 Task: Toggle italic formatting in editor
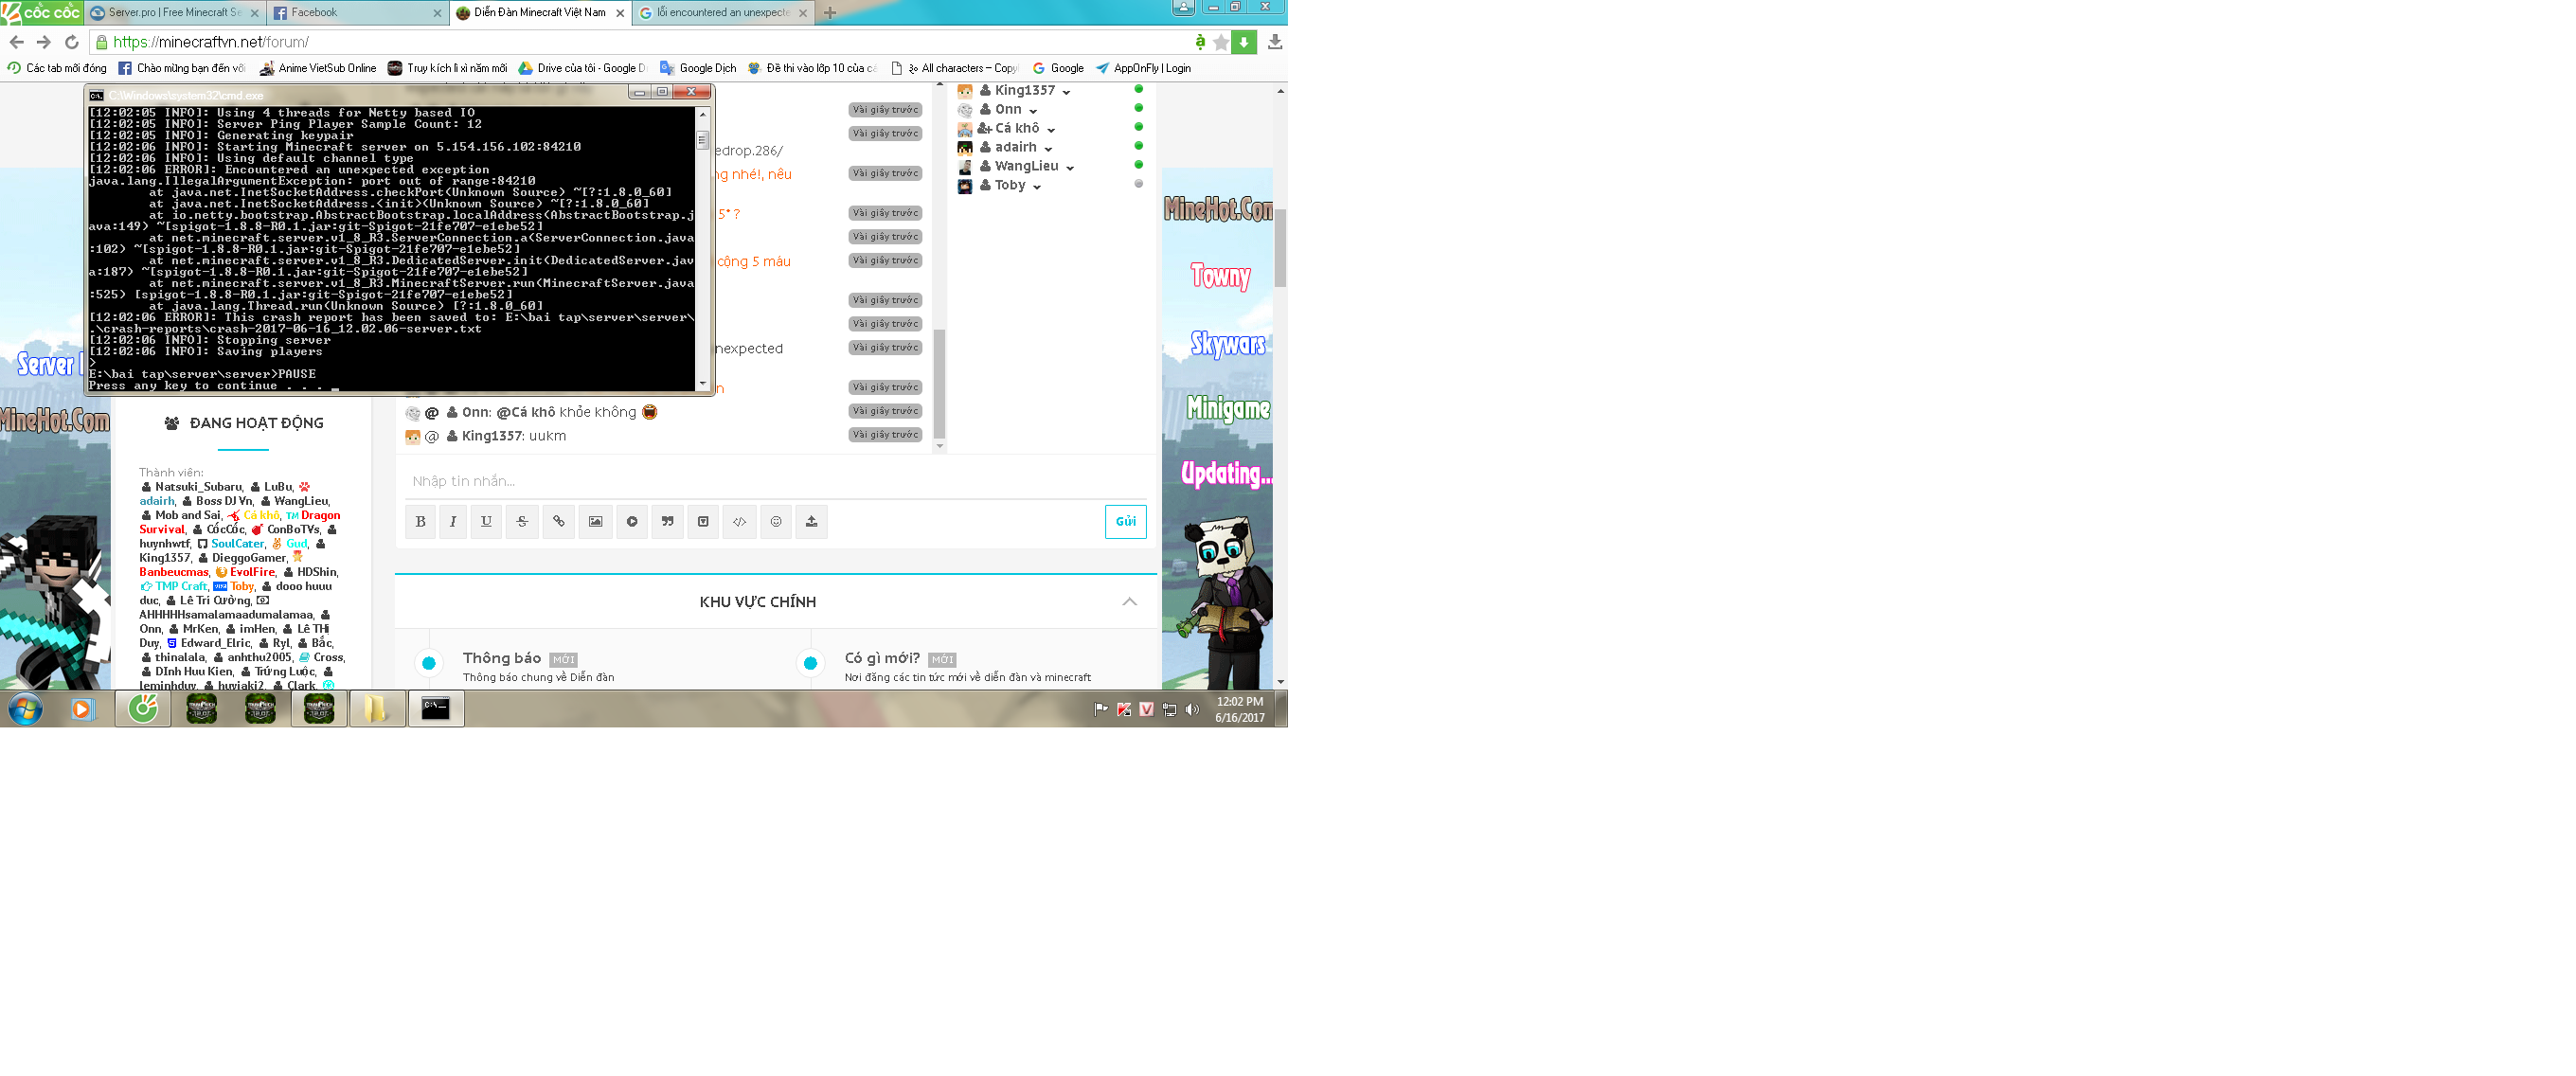(x=453, y=522)
